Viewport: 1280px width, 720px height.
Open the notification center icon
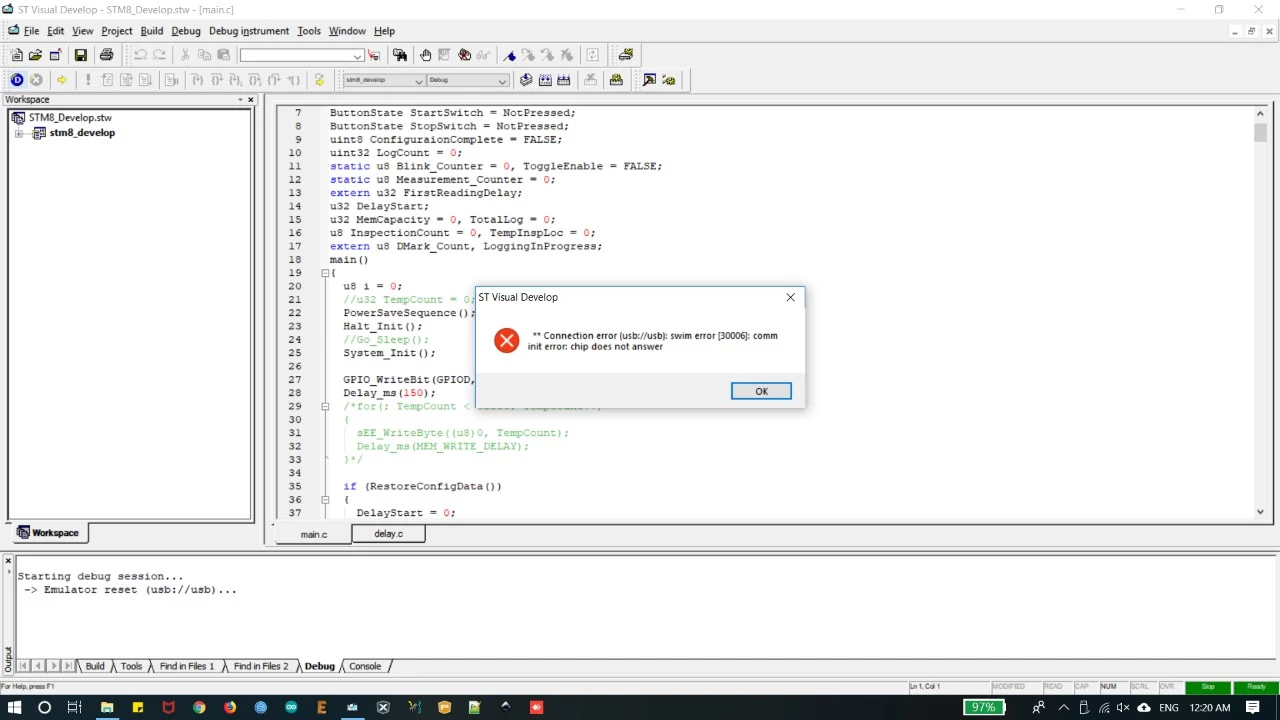[1253, 707]
